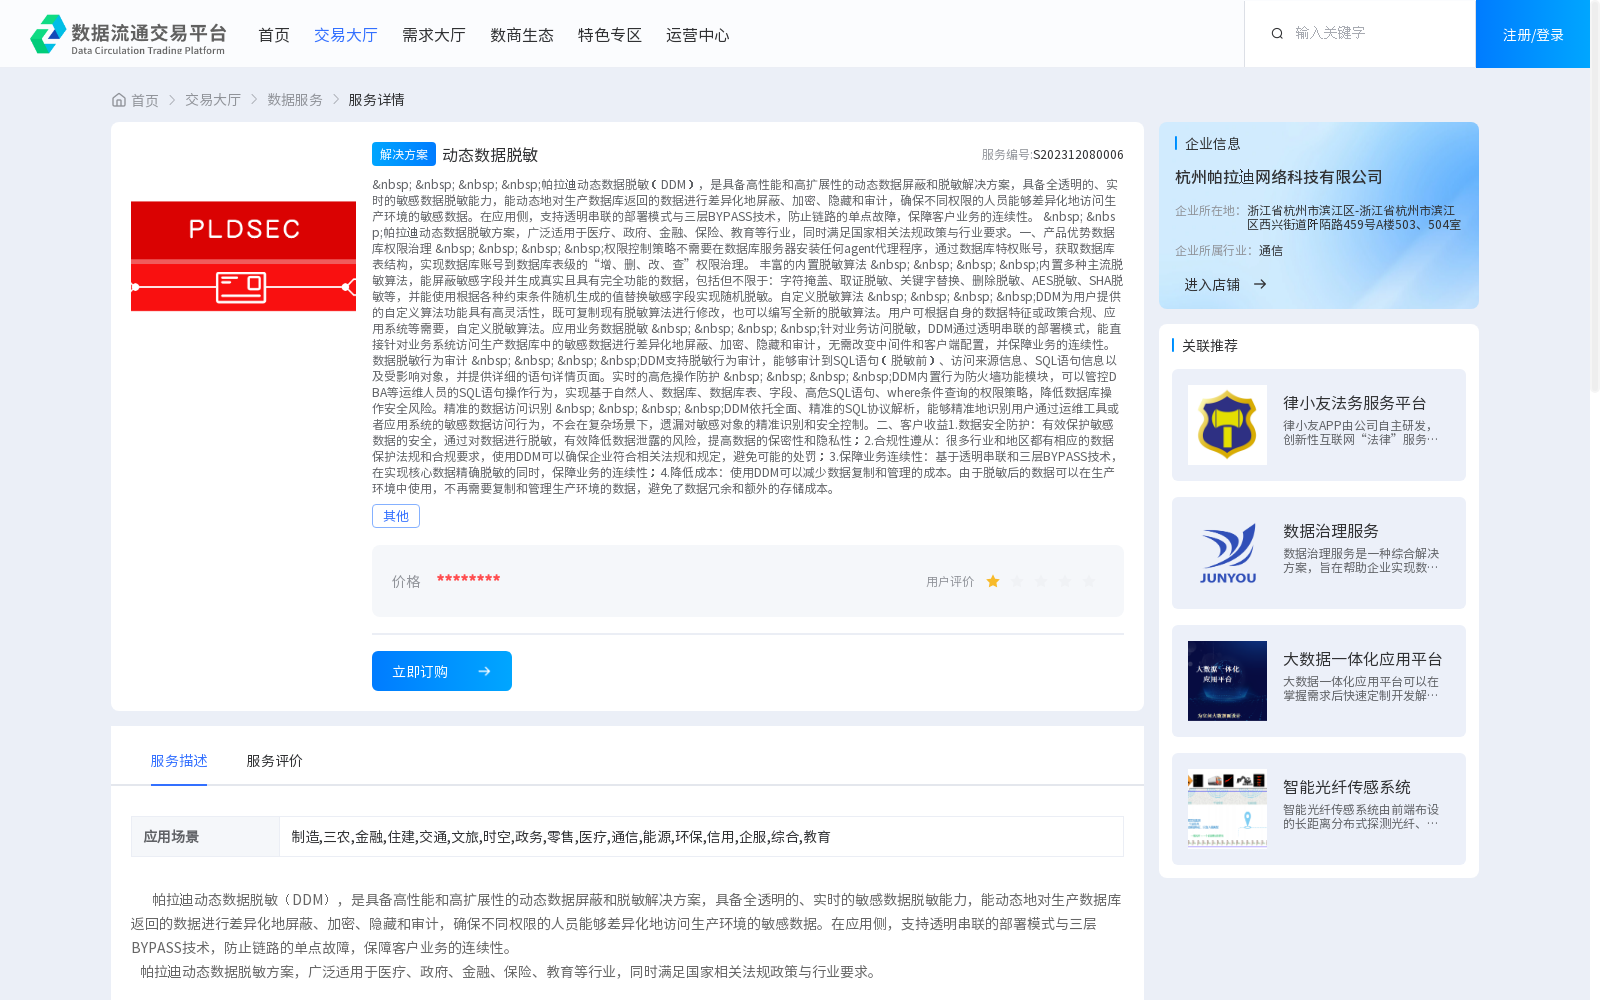1600x1000 pixels.
Task: Open the 律小友法务服务平台 title
Action: (1355, 403)
